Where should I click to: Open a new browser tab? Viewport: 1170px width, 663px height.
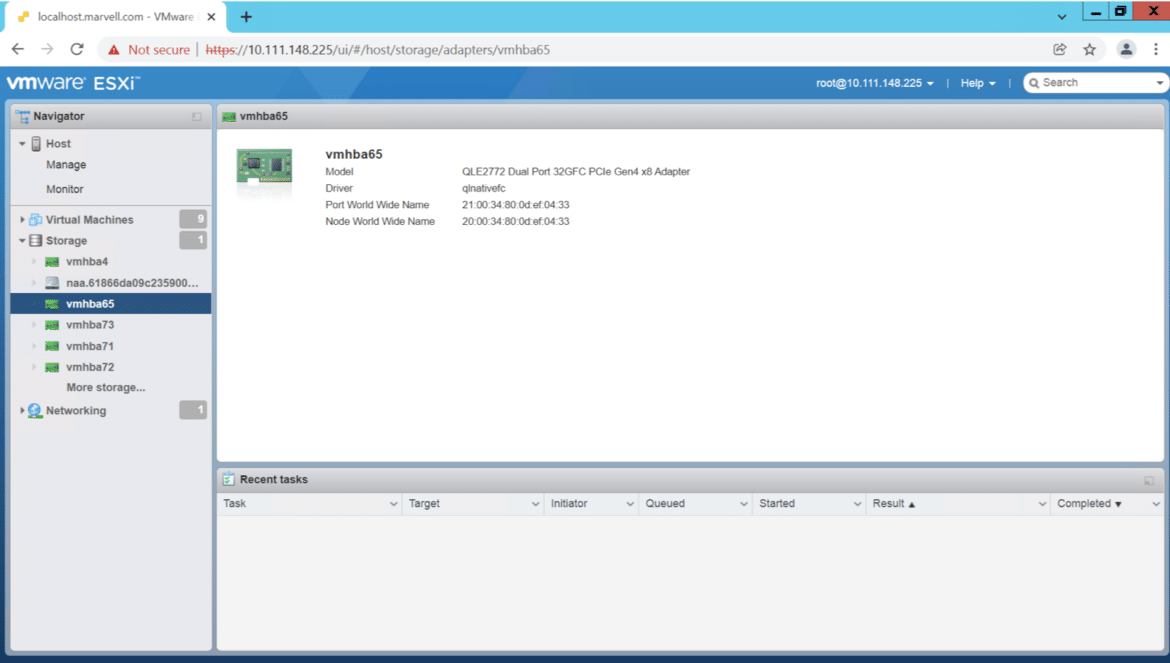(x=245, y=16)
